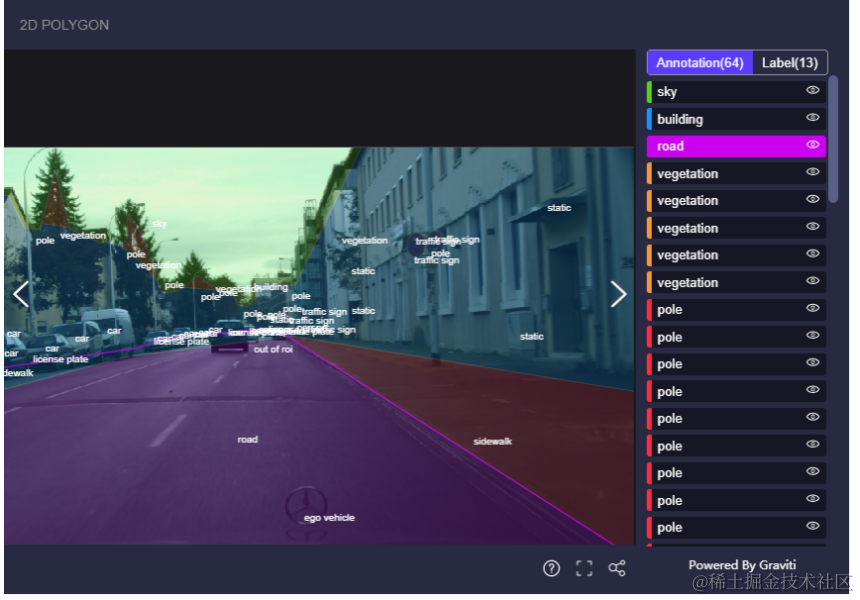Hide the sky annotation with its eye icon
Image resolution: width=860 pixels, height=600 pixels.
(813, 90)
